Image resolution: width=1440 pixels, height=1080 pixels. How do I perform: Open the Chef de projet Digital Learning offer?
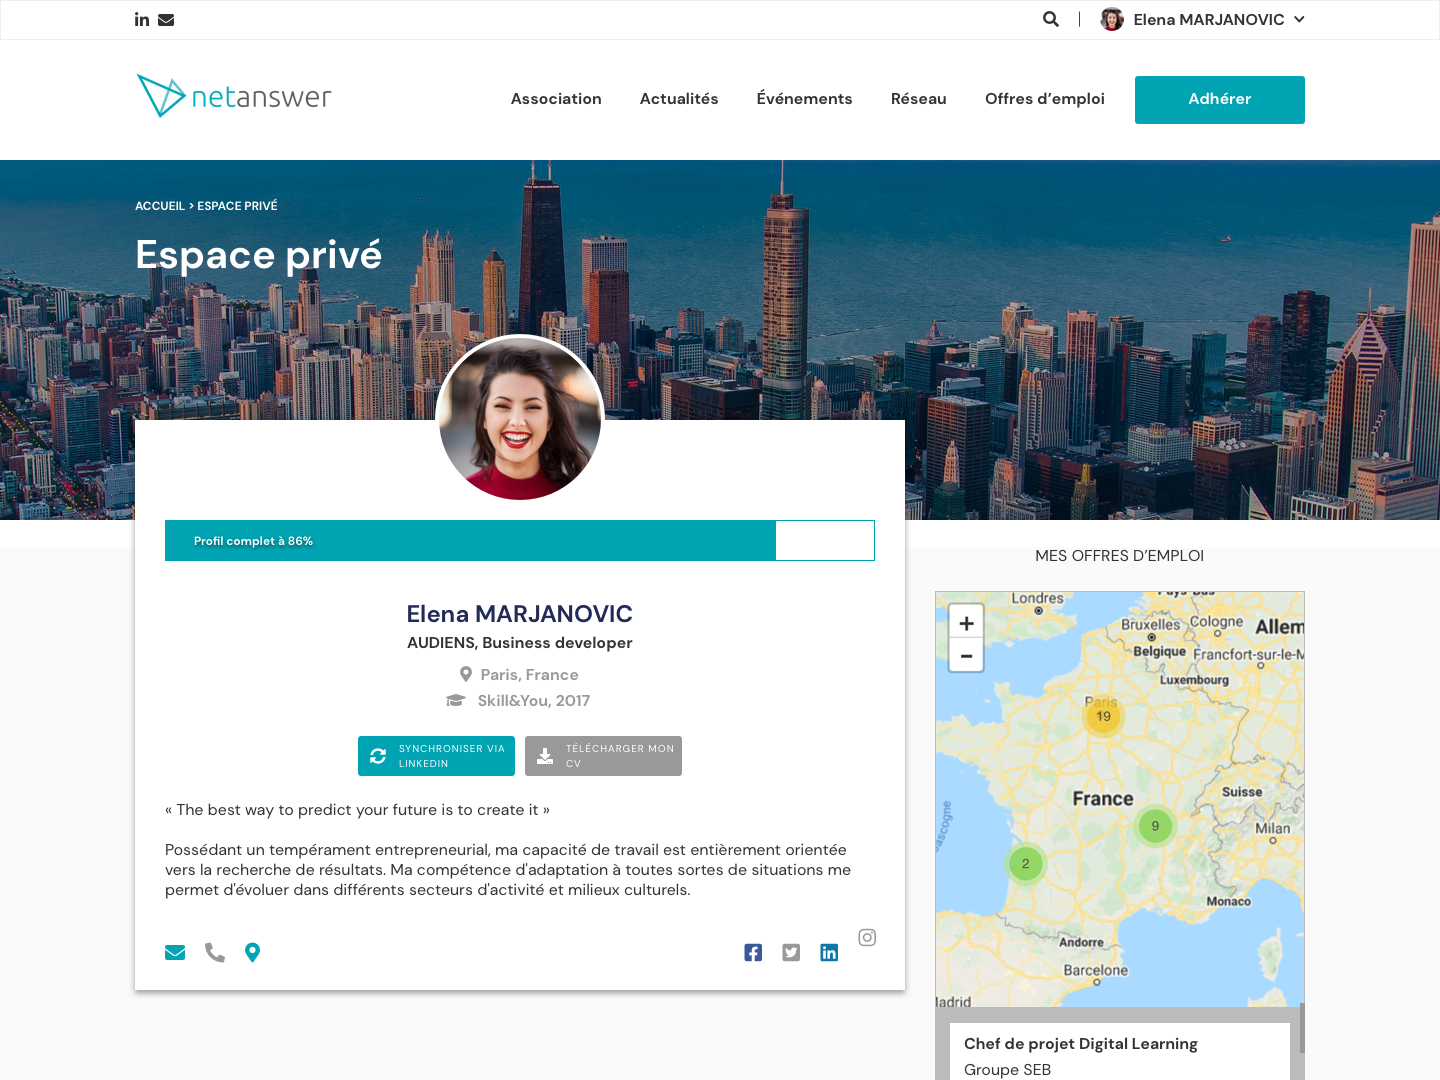pyautogui.click(x=1080, y=1044)
